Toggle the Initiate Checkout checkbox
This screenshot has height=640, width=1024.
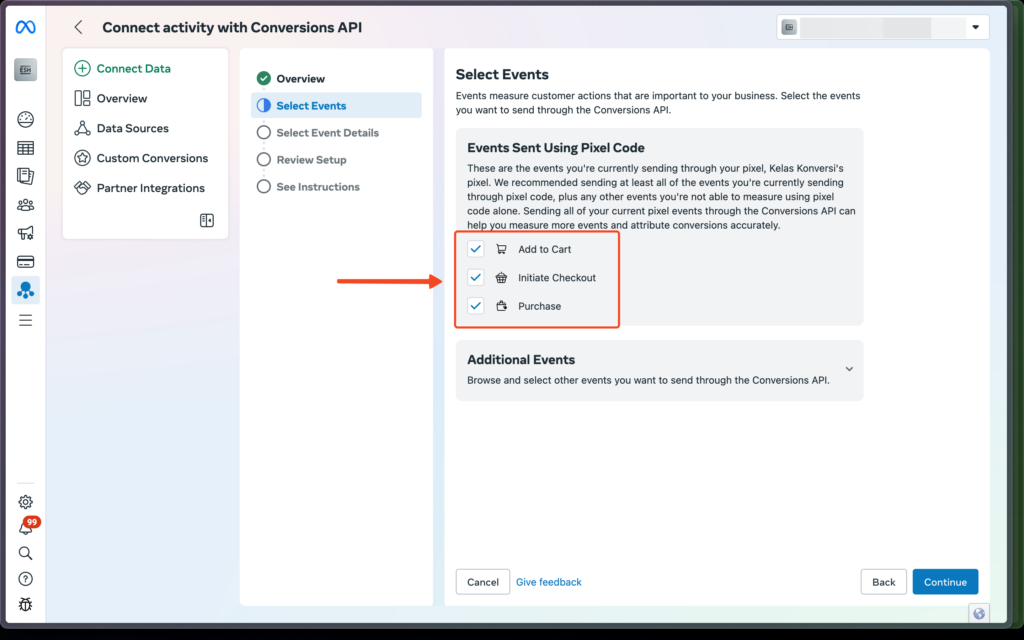pyautogui.click(x=476, y=277)
